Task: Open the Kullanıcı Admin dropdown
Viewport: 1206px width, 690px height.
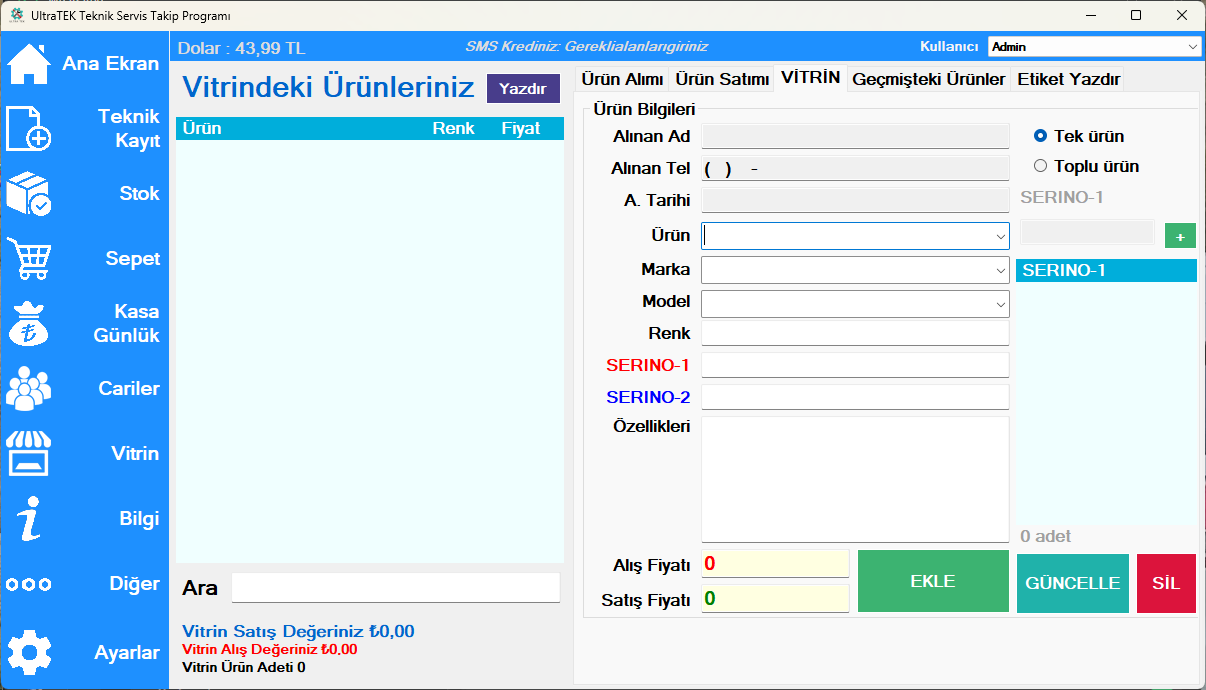Action: [1193, 47]
